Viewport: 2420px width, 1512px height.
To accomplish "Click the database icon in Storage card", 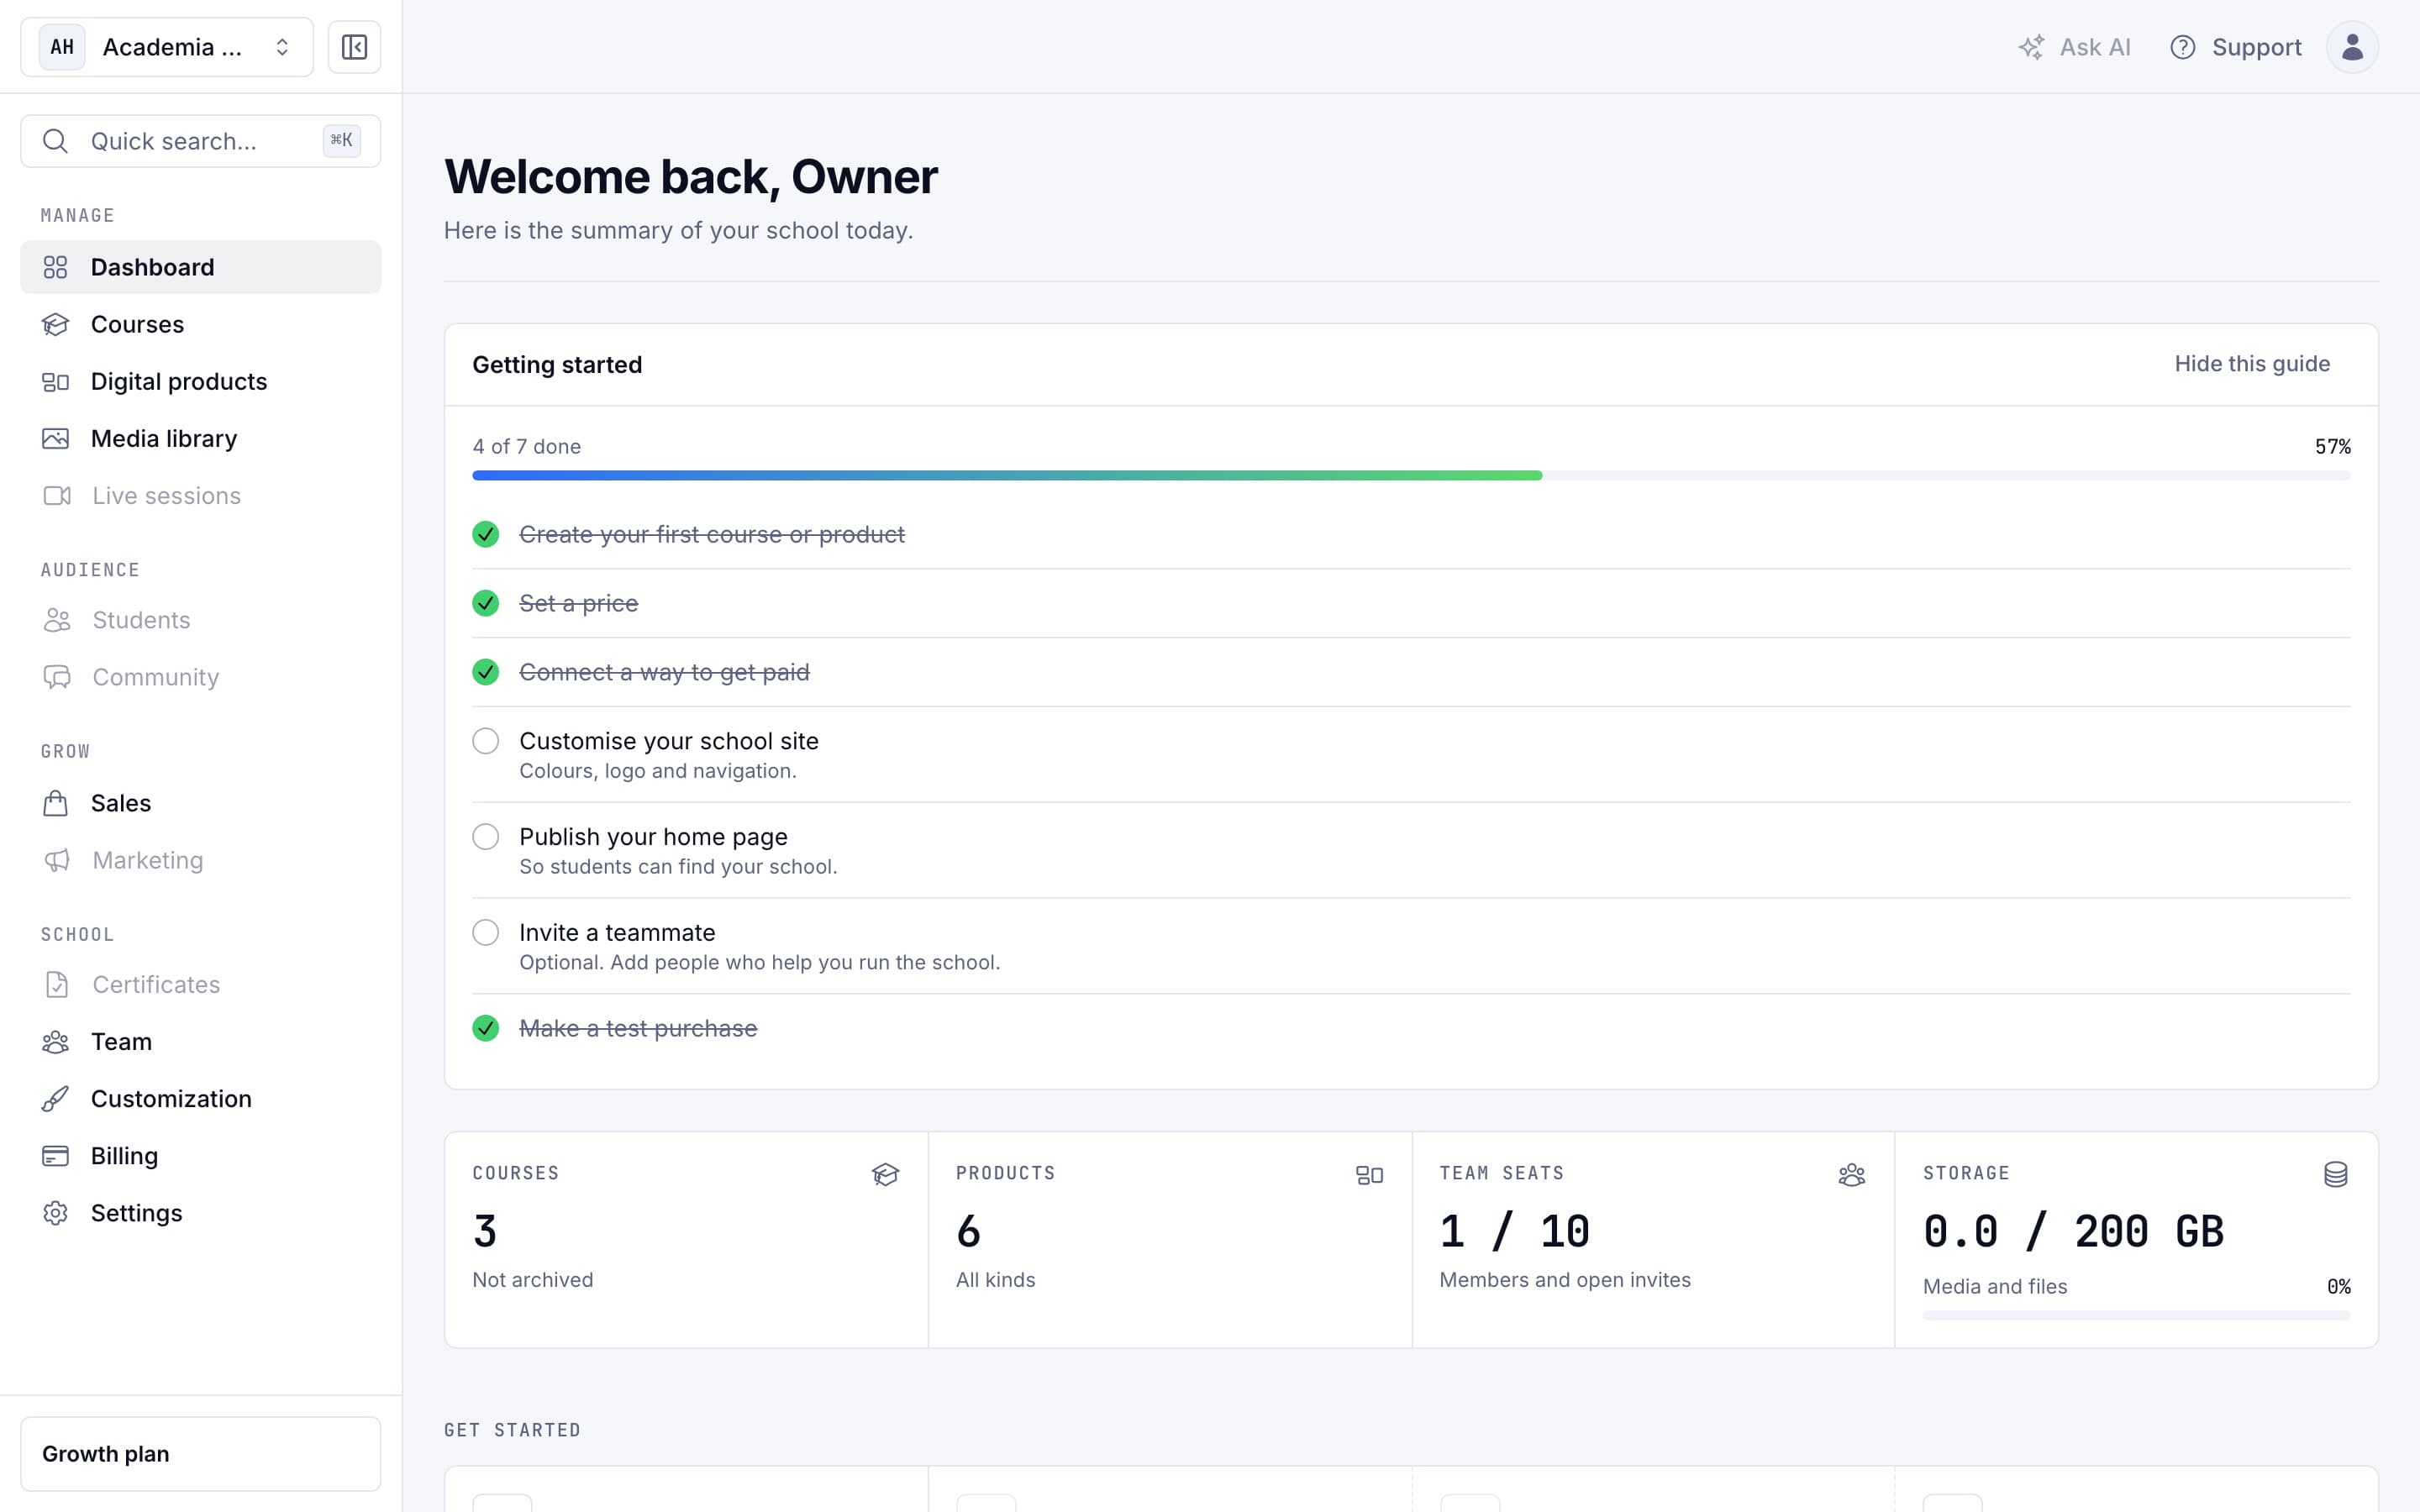I will pyautogui.click(x=2336, y=1174).
